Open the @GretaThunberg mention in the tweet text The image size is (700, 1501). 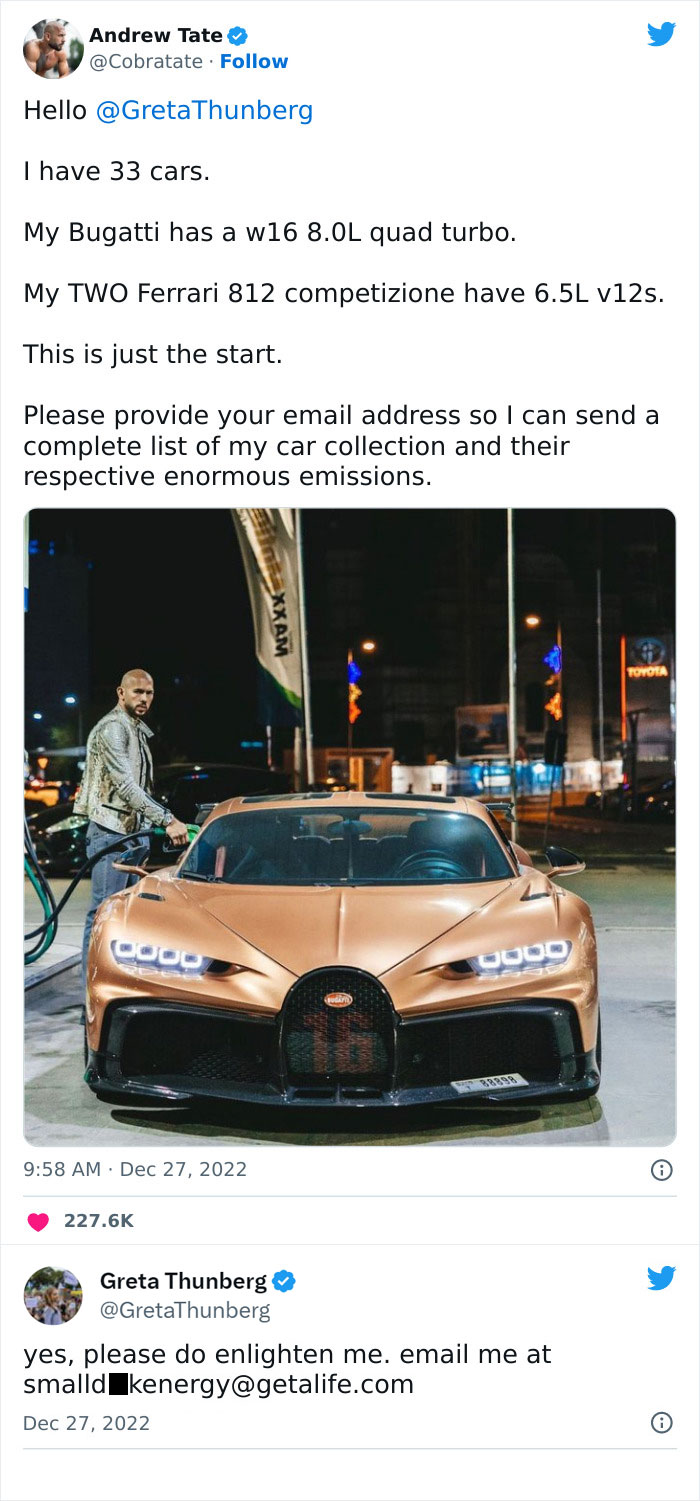204,110
